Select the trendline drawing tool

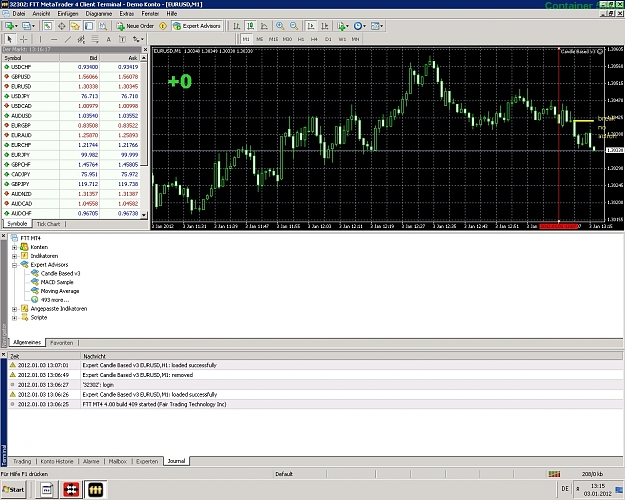[68, 39]
